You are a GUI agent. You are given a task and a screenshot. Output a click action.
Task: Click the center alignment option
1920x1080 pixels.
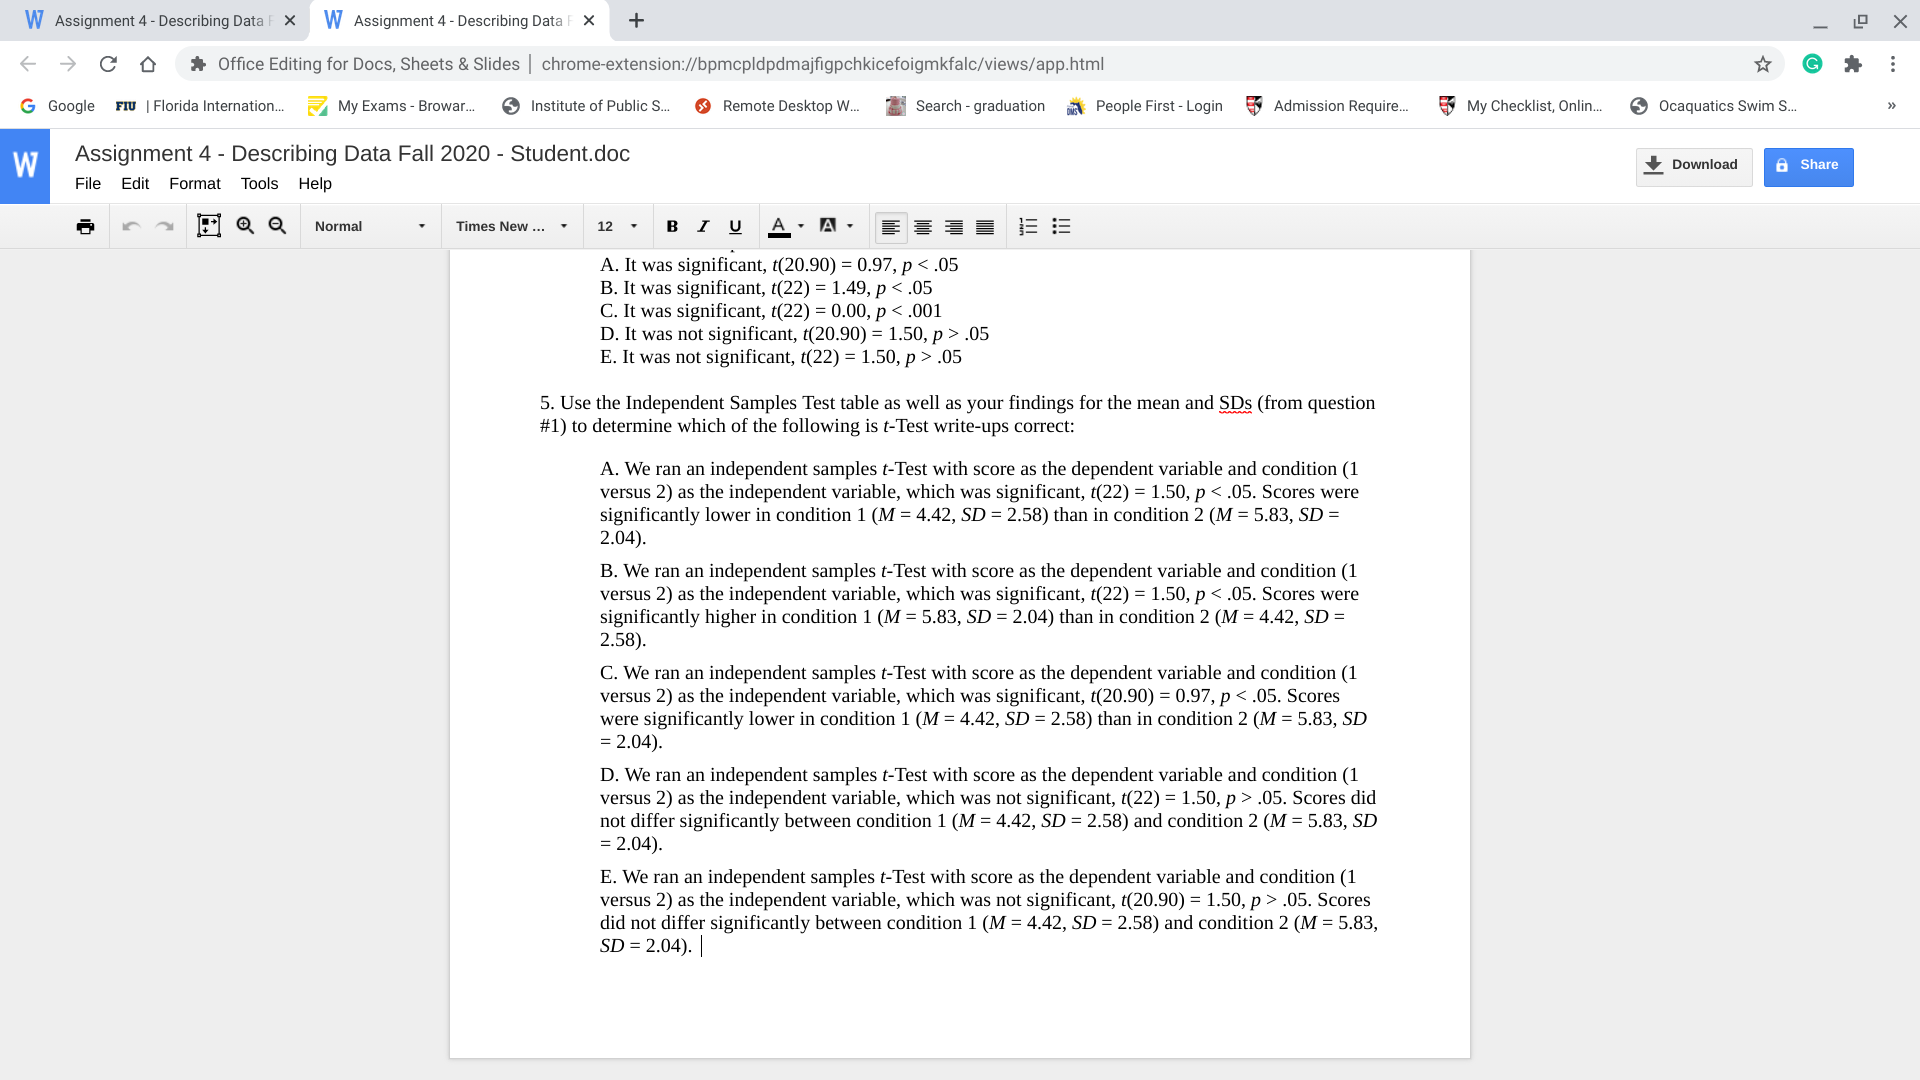(x=922, y=227)
